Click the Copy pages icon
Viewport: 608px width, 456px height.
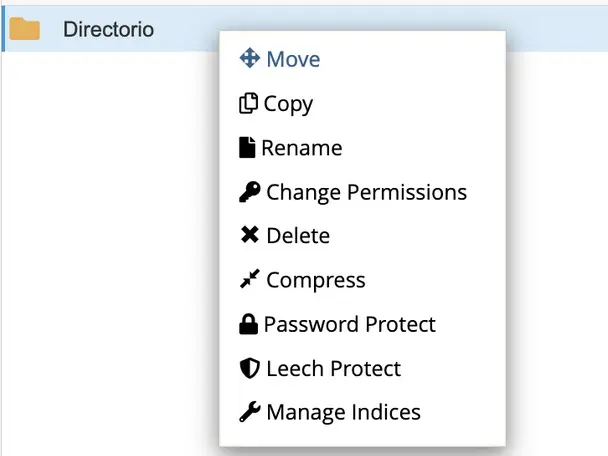coord(248,103)
